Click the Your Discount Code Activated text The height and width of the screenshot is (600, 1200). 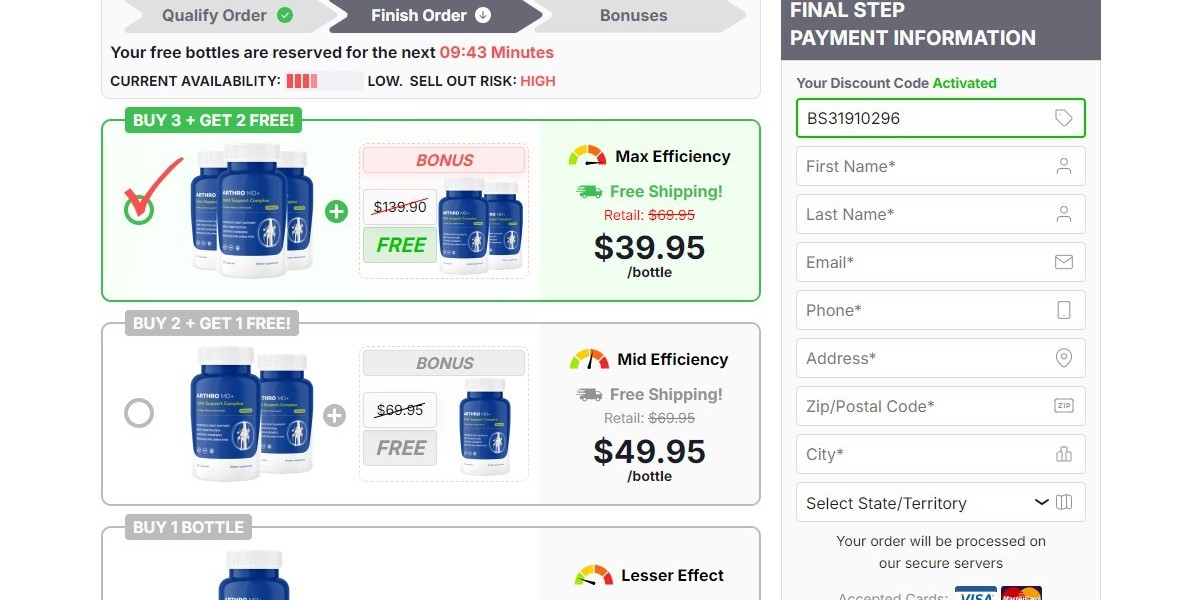896,83
